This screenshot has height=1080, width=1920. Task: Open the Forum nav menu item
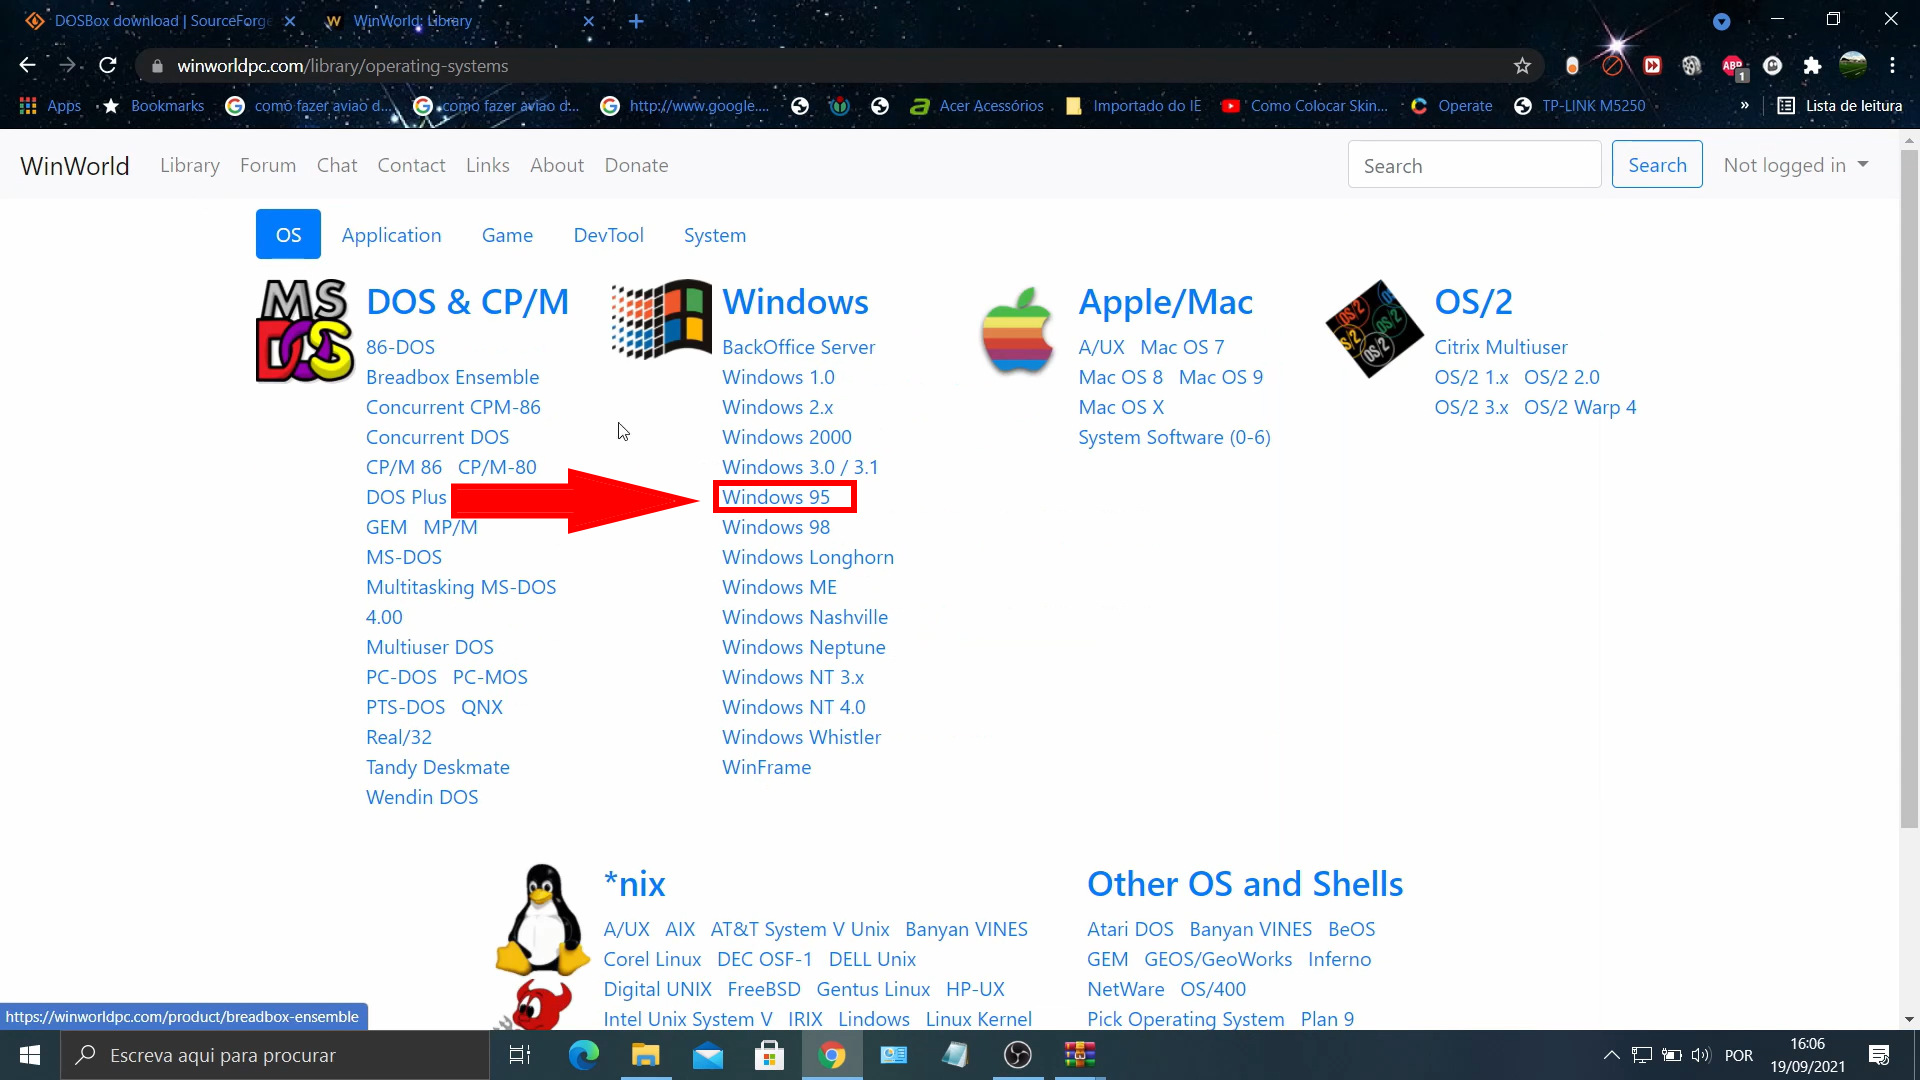pos(268,165)
